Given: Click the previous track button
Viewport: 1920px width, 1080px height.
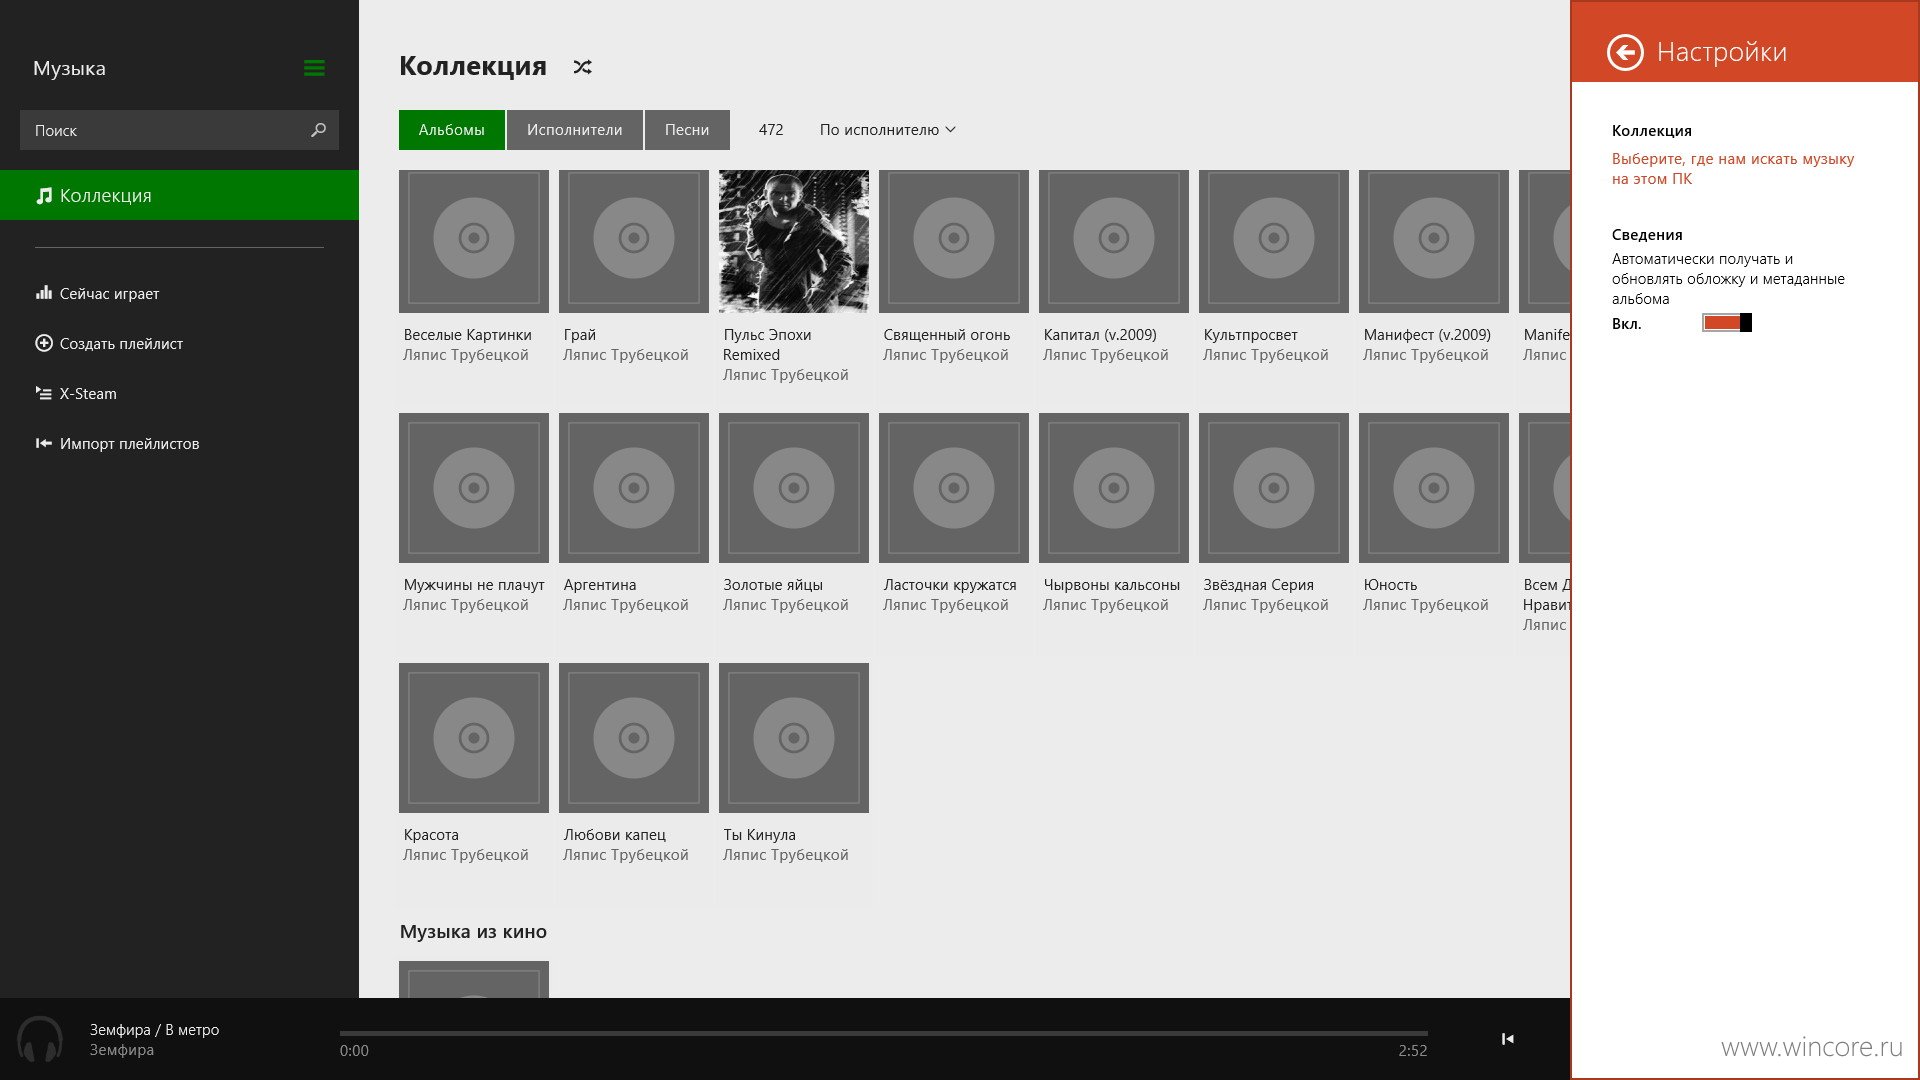Looking at the screenshot, I should [x=1507, y=1039].
